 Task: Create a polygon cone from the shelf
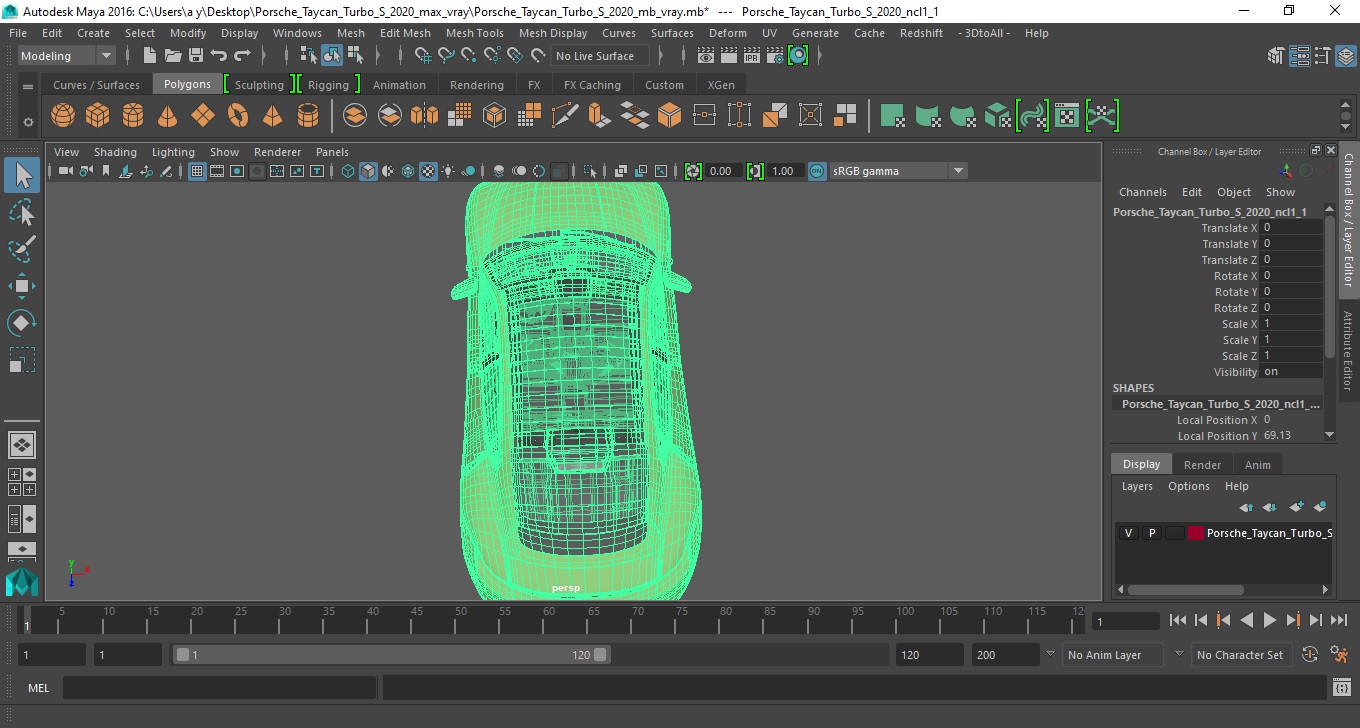(168, 116)
